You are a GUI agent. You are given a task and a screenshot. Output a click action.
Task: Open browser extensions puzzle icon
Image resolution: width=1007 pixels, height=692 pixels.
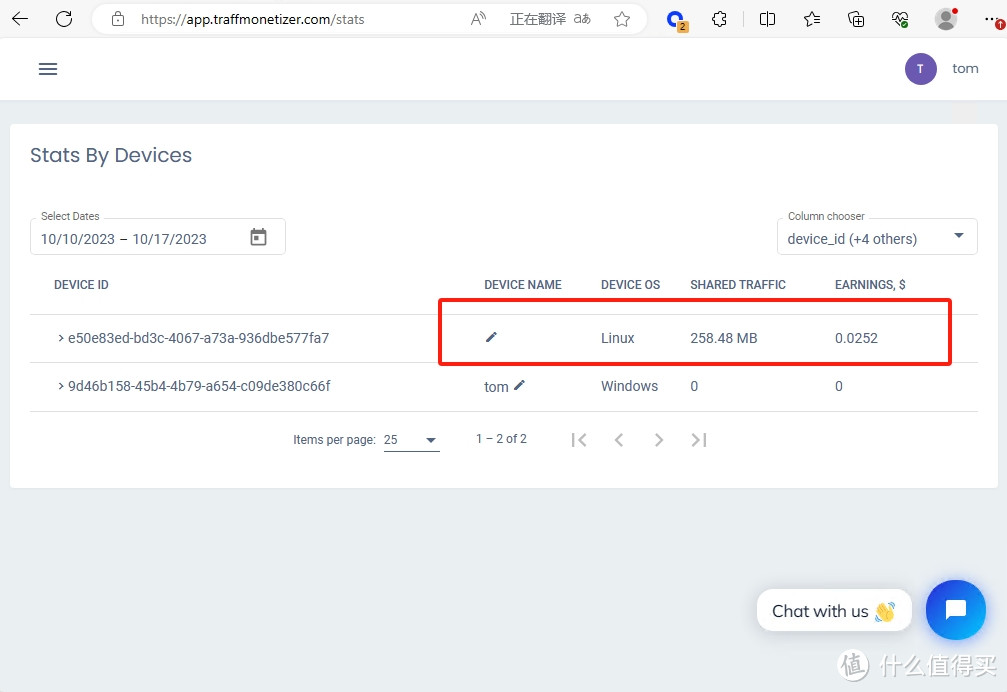719,19
